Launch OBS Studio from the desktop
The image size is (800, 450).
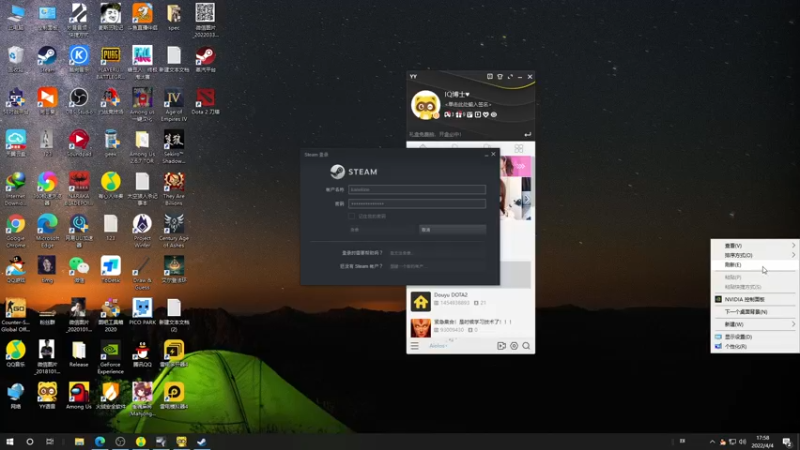(x=79, y=101)
